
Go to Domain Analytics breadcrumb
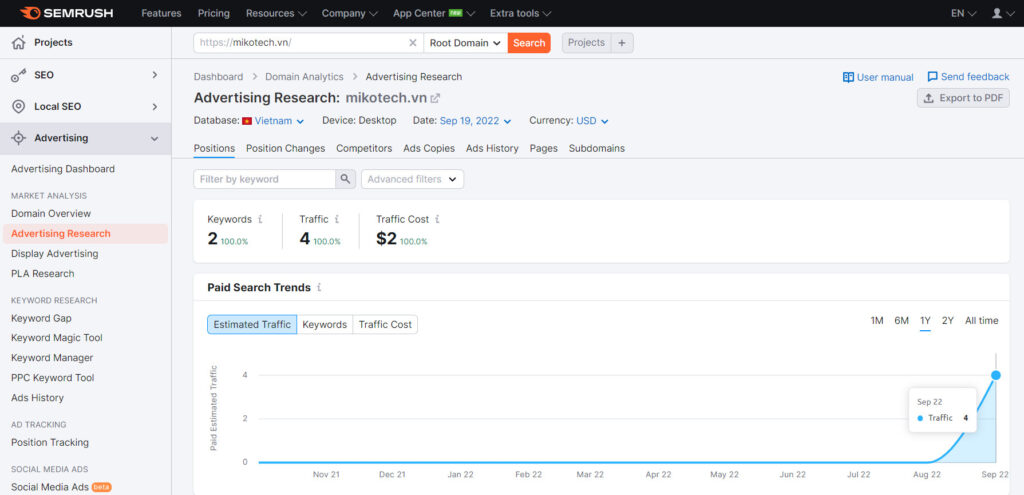click(304, 76)
